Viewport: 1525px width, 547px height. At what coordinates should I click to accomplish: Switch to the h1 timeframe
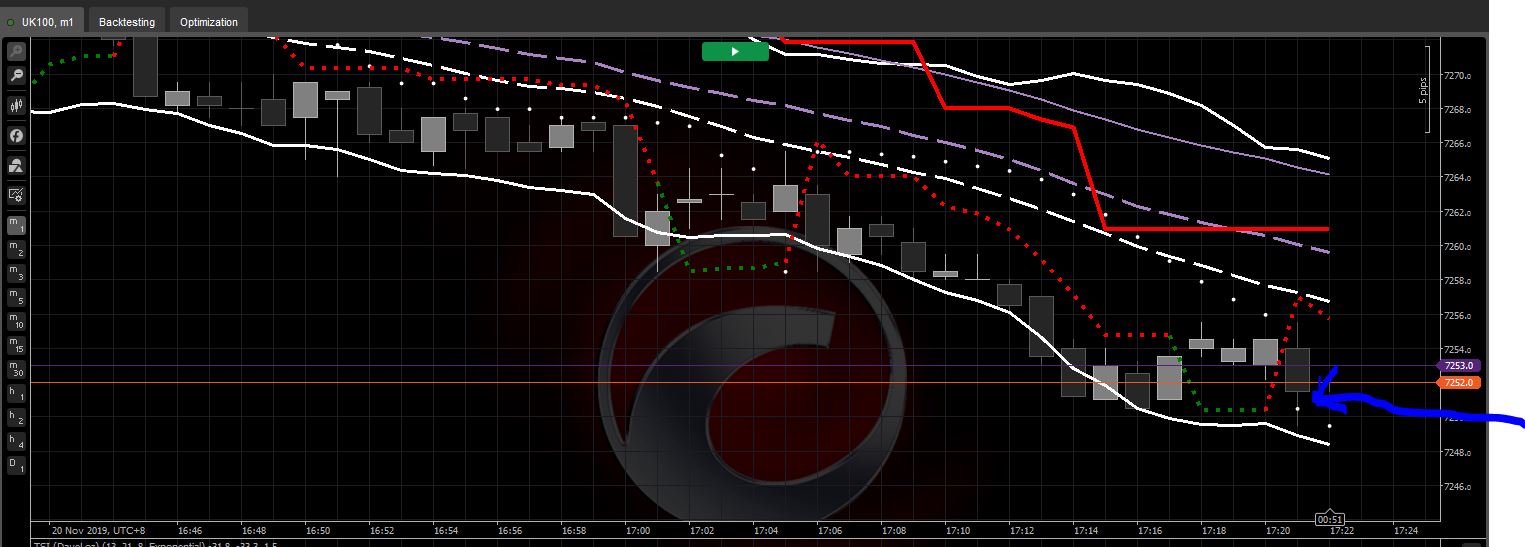pyautogui.click(x=16, y=393)
